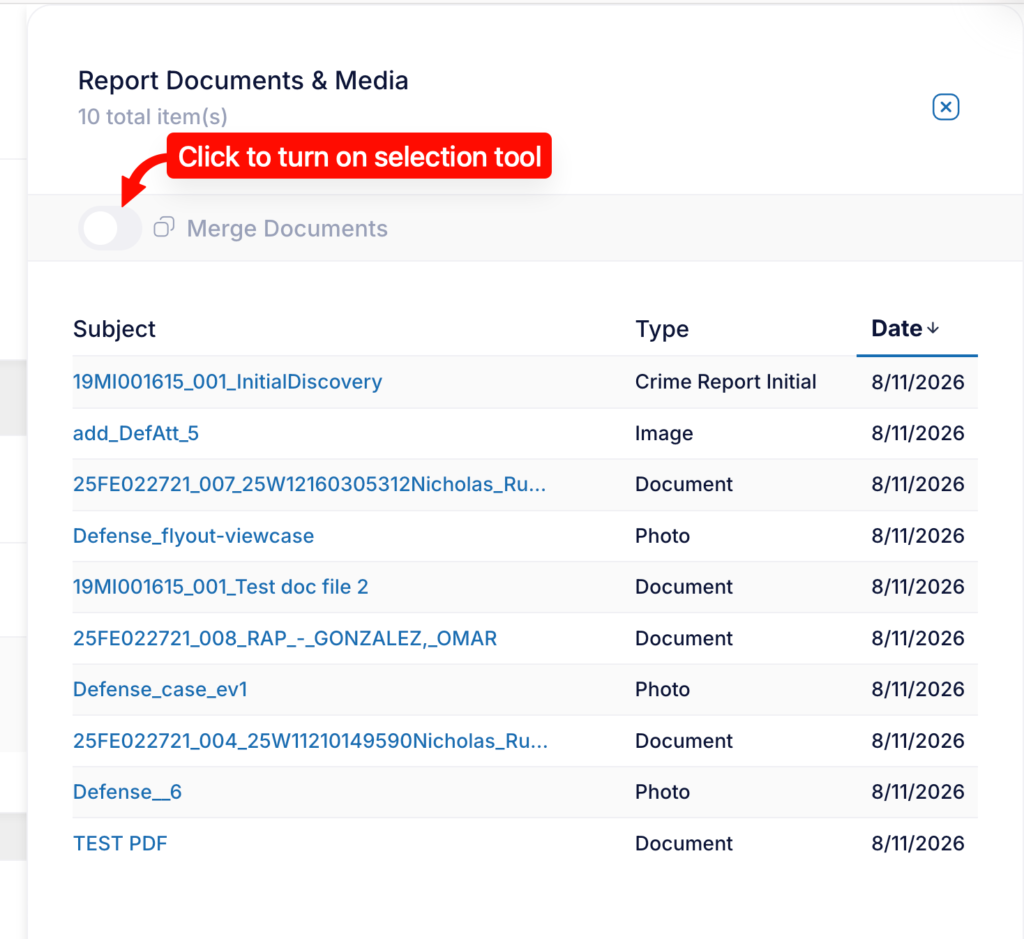Image resolution: width=1024 pixels, height=939 pixels.
Task: Open 25FE022721_004 Nicholas document link
Action: [x=310, y=740]
